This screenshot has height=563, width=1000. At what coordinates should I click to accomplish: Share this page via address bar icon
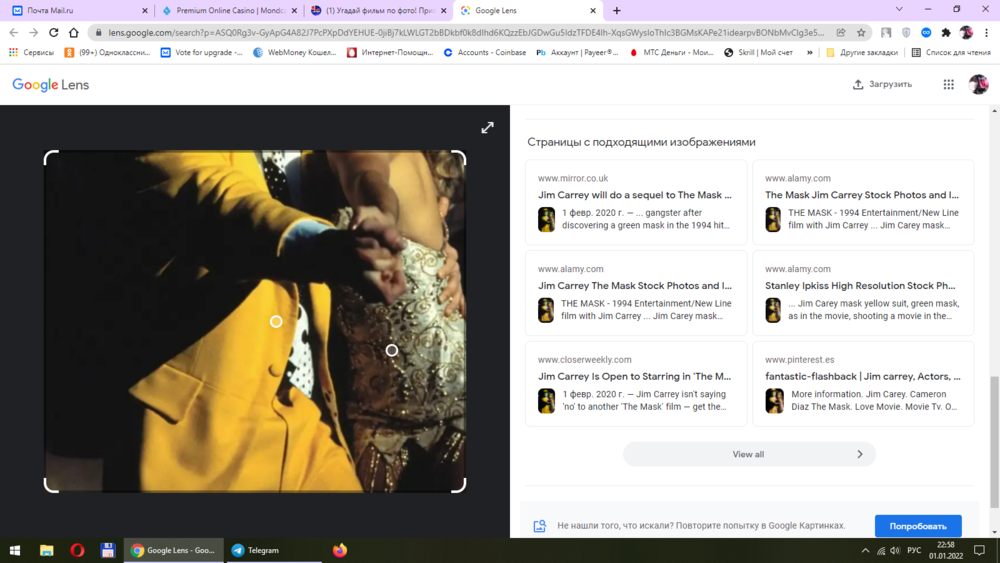coord(841,33)
